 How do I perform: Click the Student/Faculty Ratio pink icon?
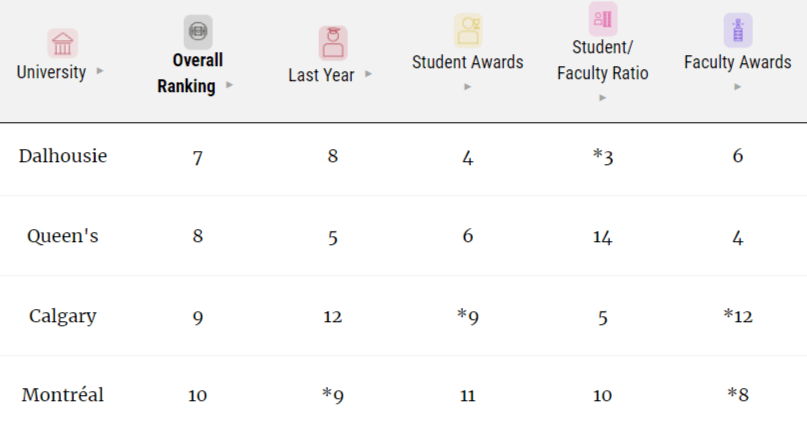(x=603, y=19)
